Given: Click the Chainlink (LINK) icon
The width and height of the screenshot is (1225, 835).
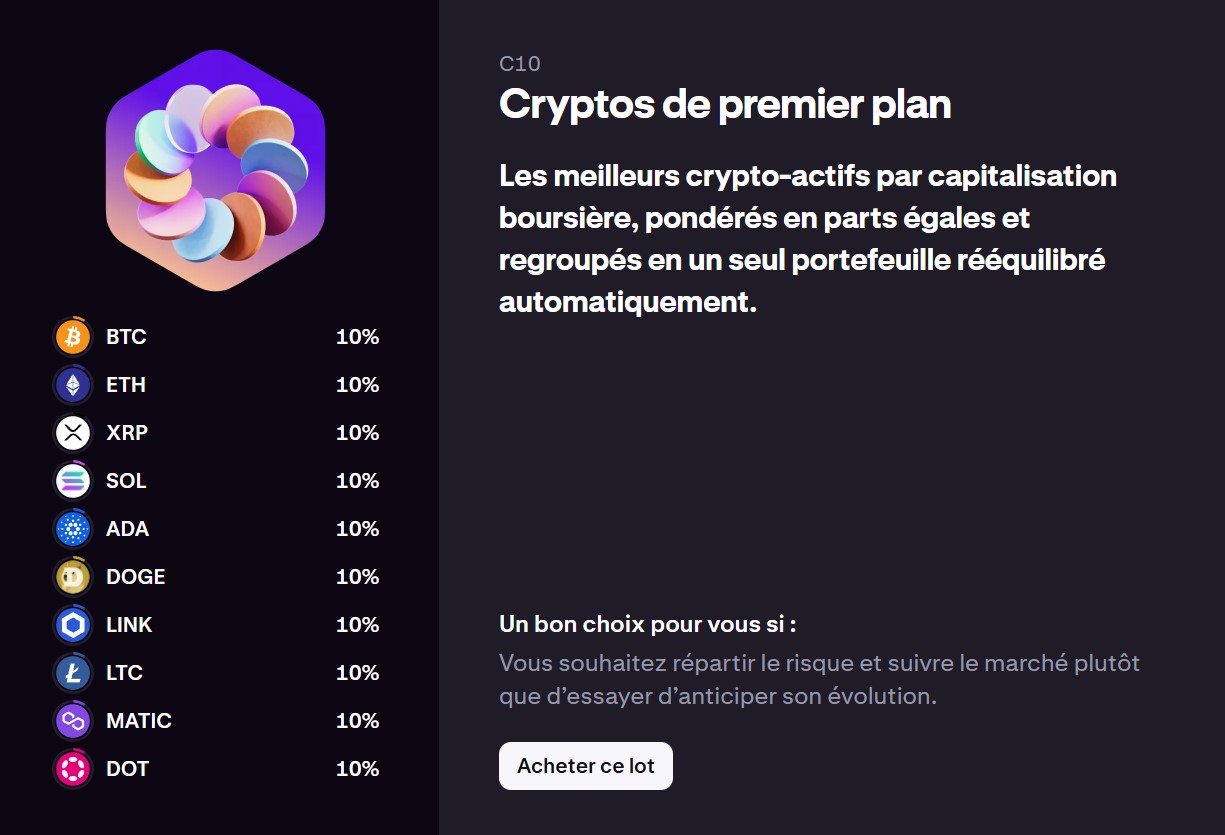Looking at the screenshot, I should click(x=71, y=625).
